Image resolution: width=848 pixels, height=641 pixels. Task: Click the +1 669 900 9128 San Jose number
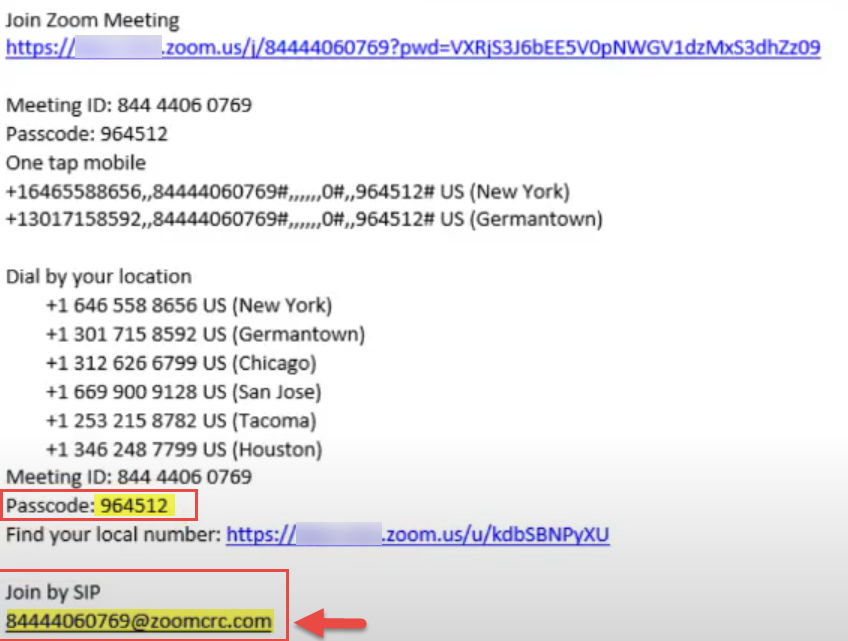tap(185, 392)
